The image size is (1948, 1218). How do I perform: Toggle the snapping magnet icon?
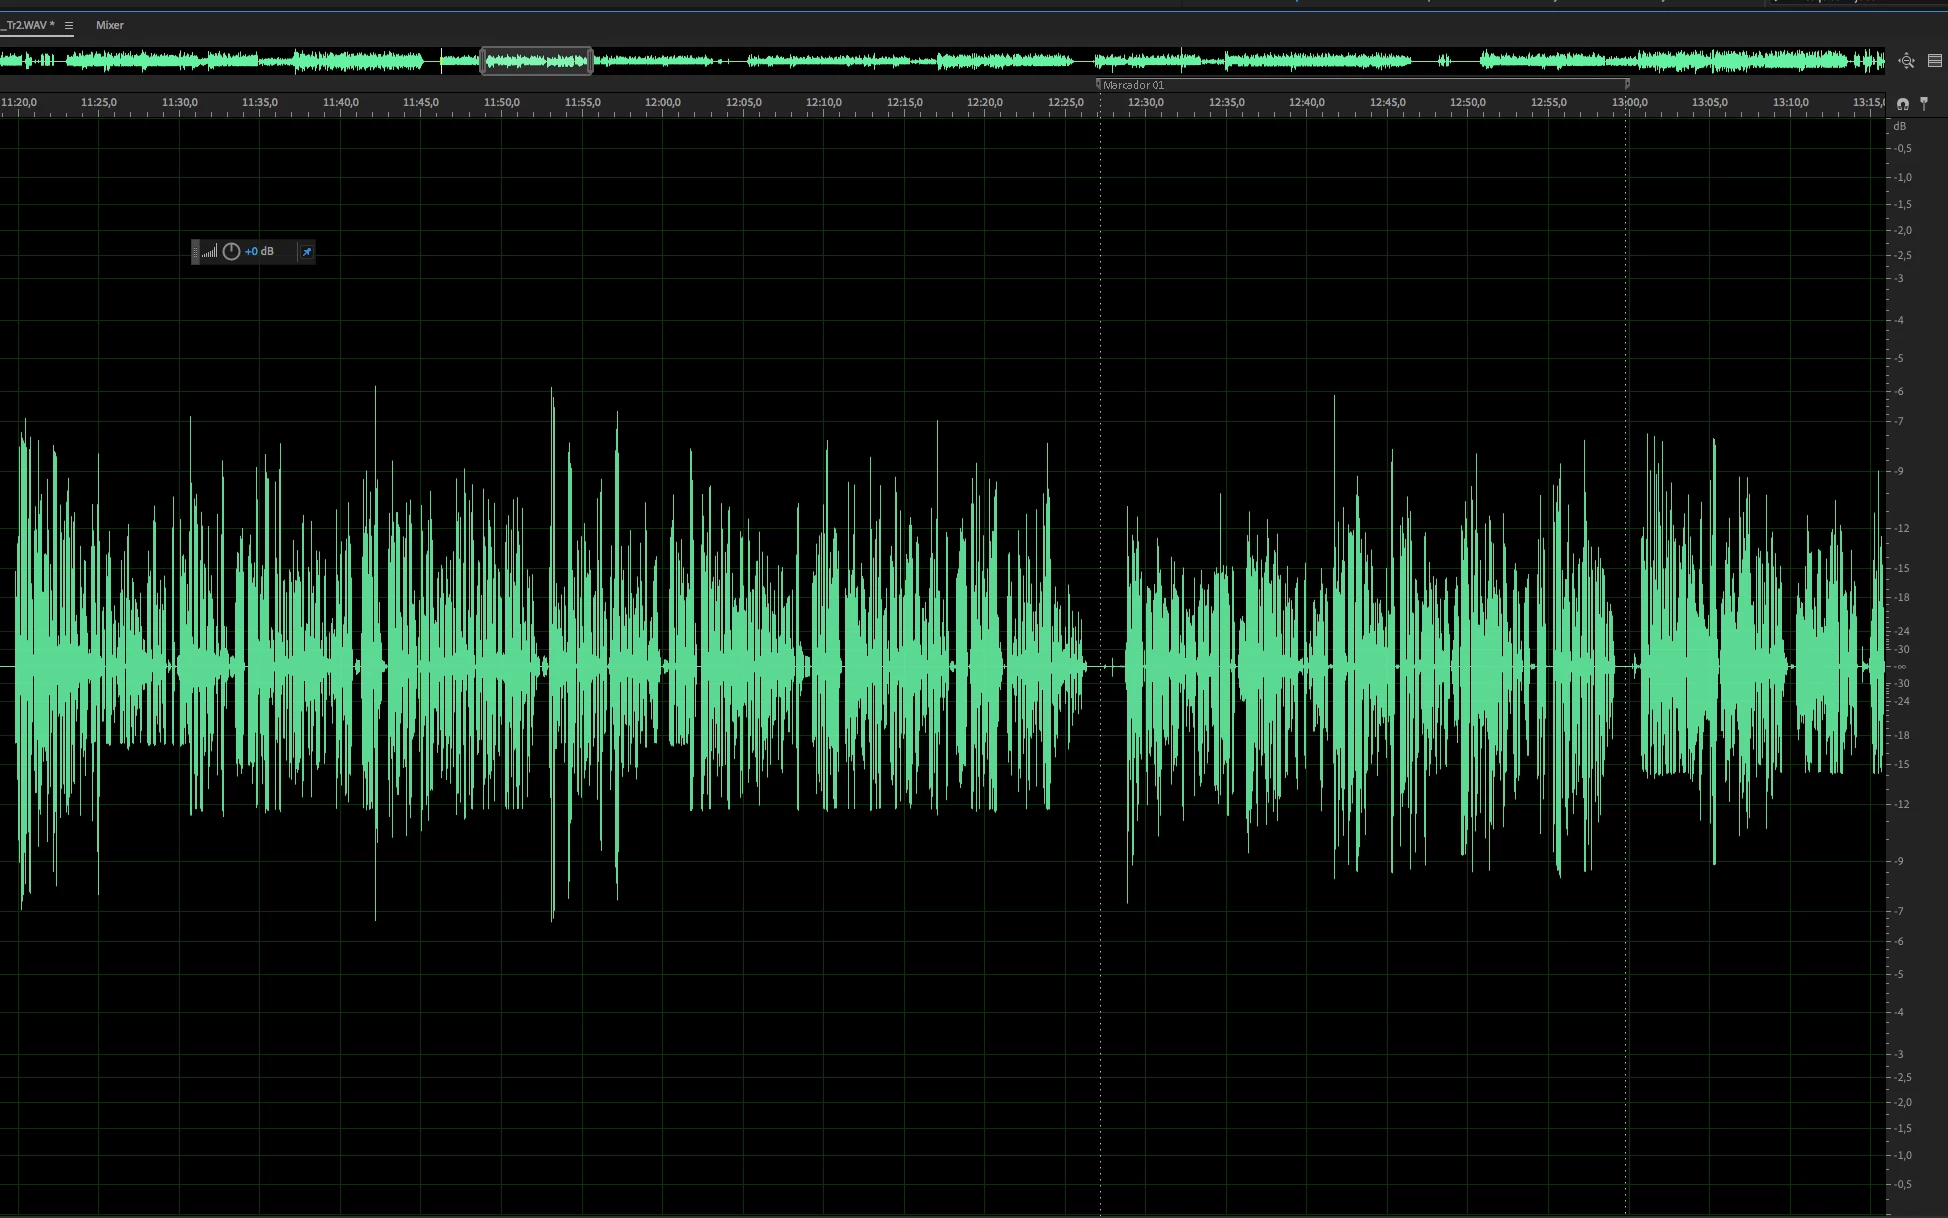(1902, 104)
